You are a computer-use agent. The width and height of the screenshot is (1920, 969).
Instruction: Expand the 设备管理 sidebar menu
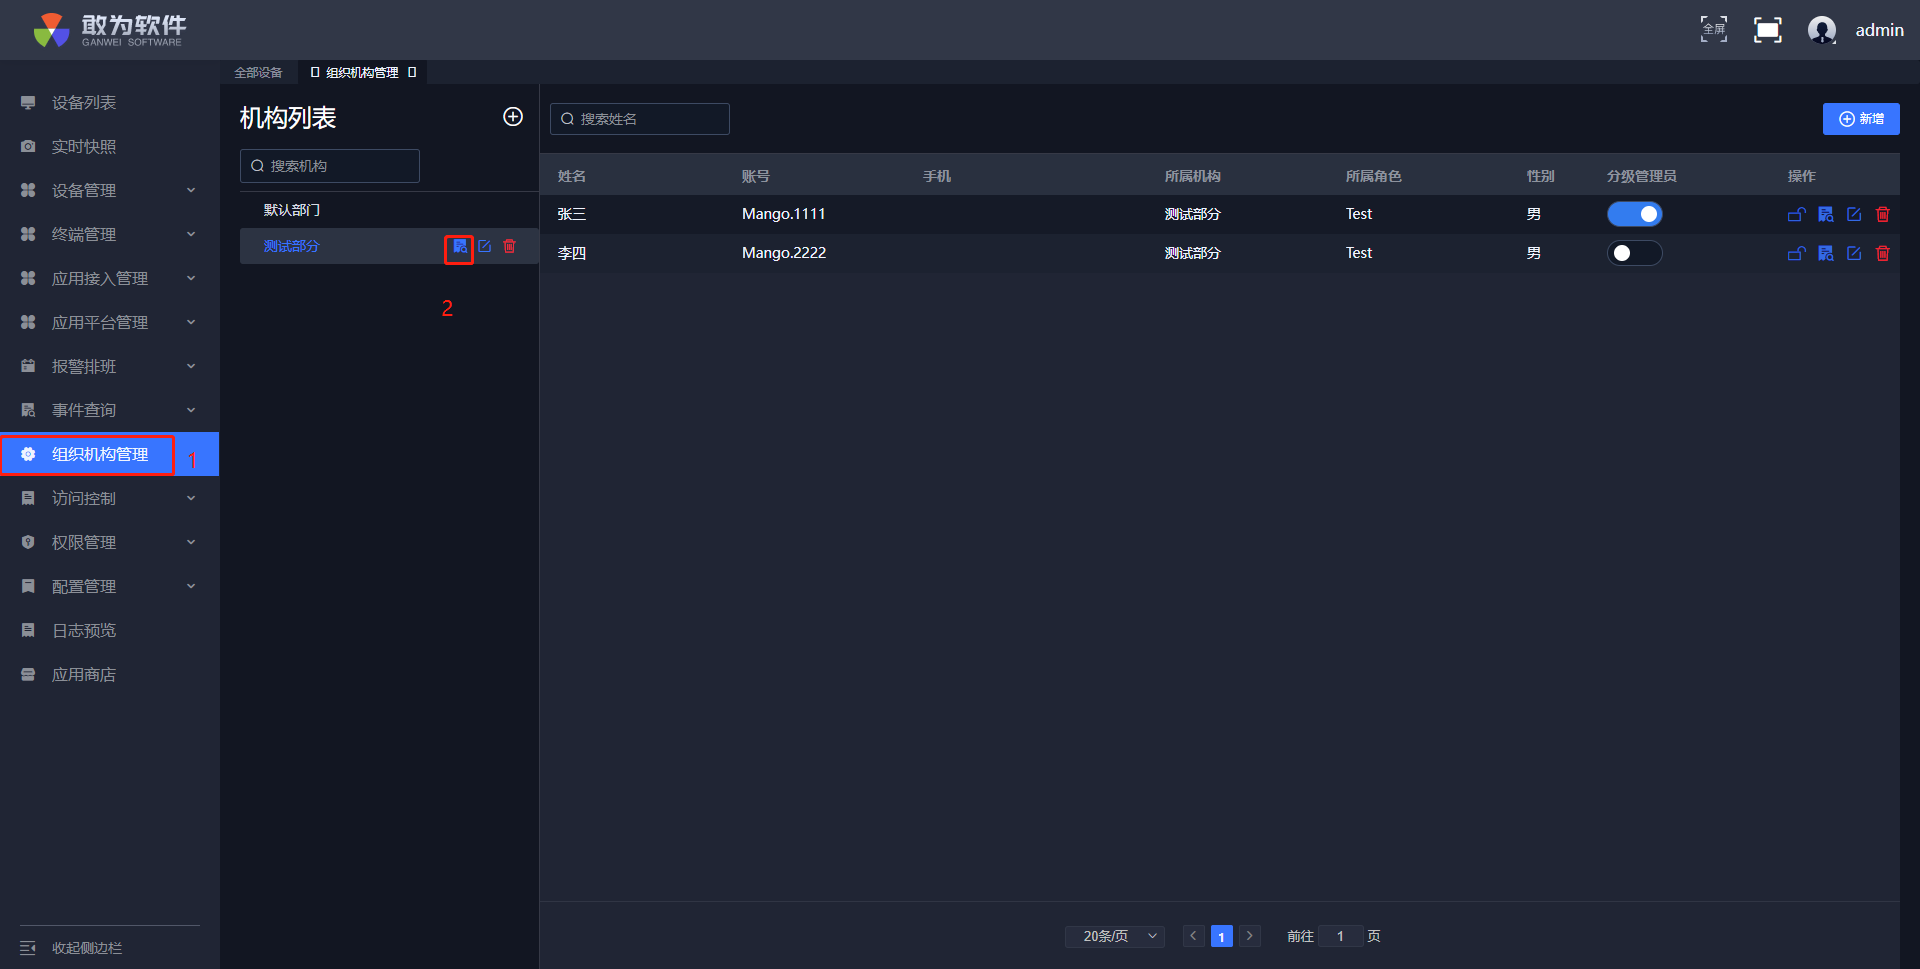click(110, 190)
